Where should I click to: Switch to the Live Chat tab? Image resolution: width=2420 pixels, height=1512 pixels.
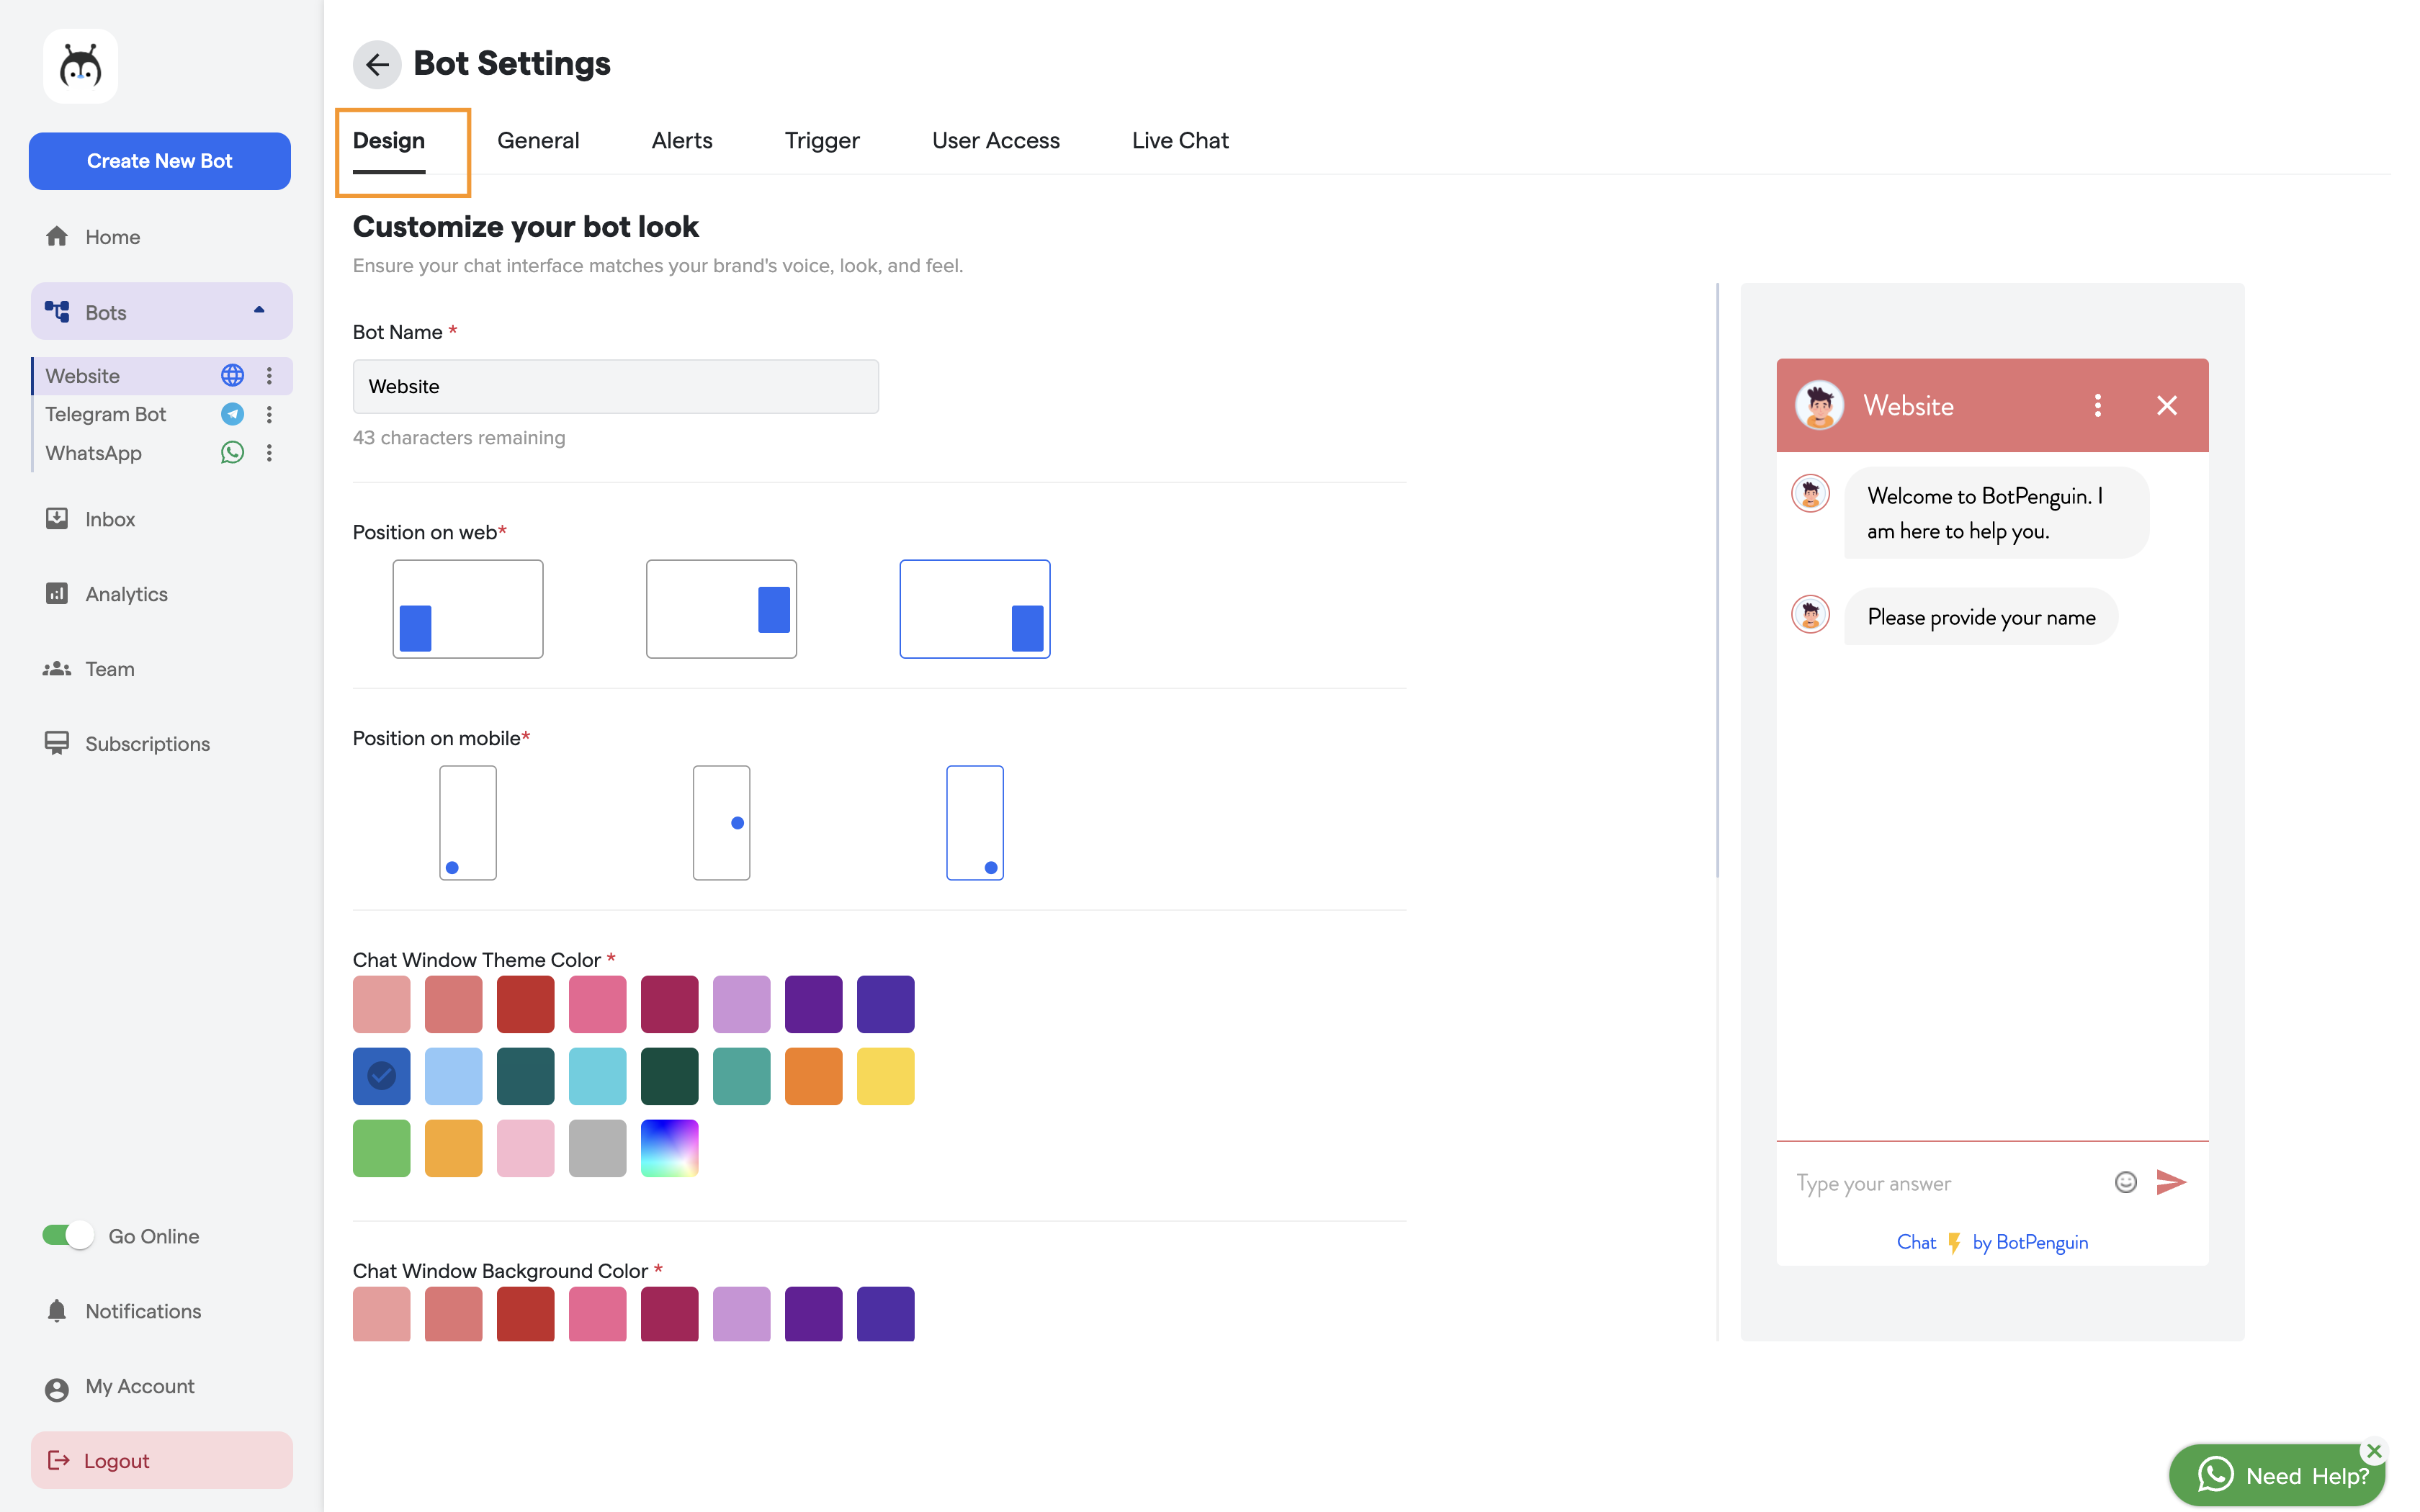point(1180,141)
